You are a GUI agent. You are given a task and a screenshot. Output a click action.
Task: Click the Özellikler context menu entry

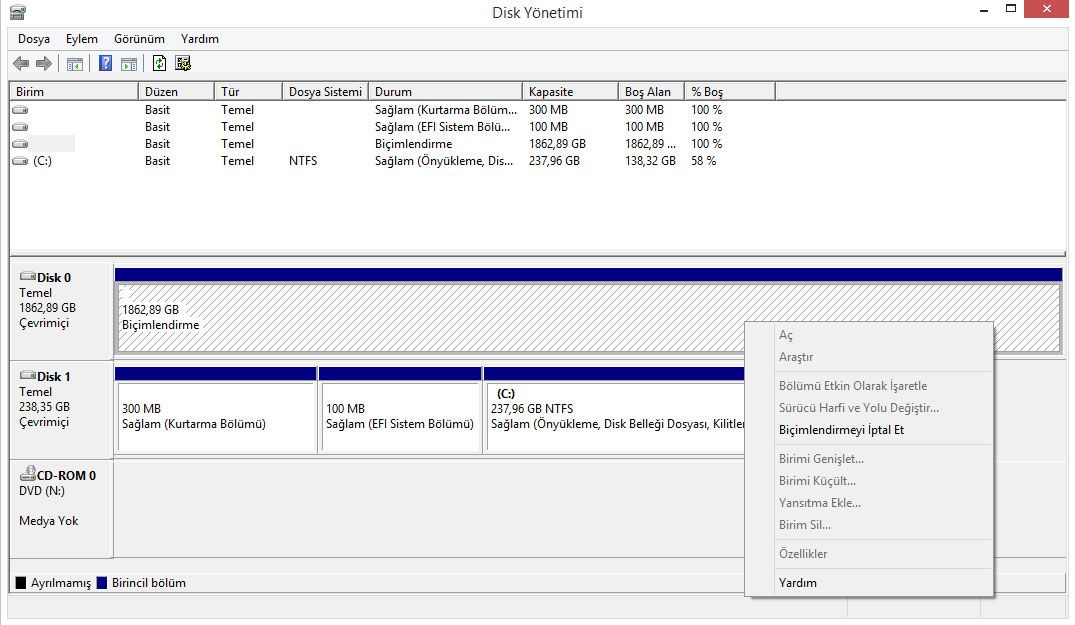pos(803,554)
